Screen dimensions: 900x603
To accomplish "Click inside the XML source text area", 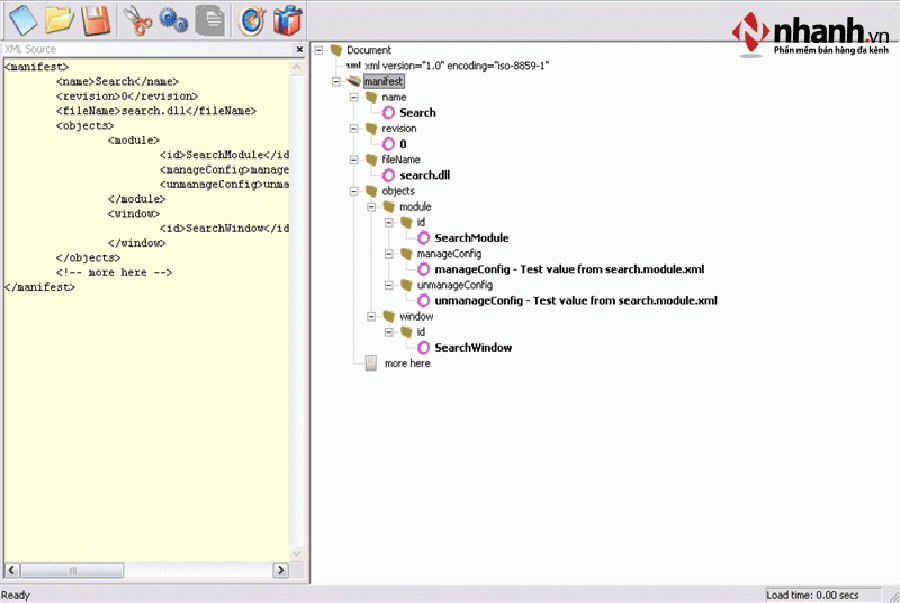I will coord(150,400).
